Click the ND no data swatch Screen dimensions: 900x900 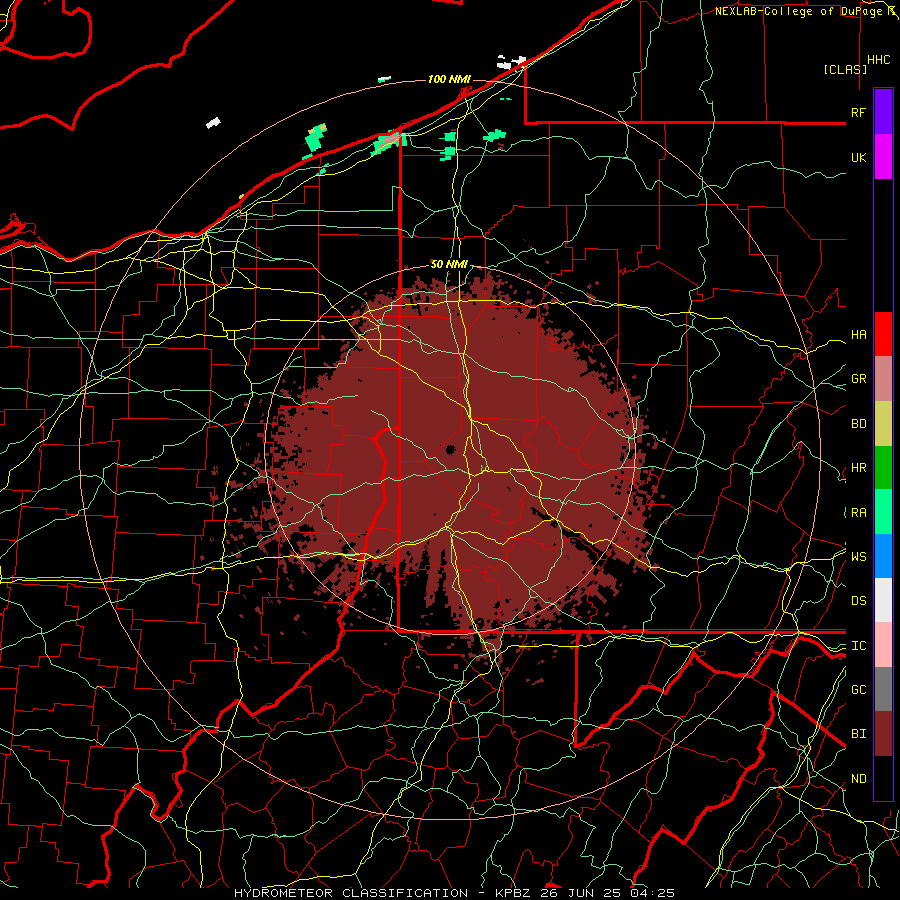coord(883,778)
